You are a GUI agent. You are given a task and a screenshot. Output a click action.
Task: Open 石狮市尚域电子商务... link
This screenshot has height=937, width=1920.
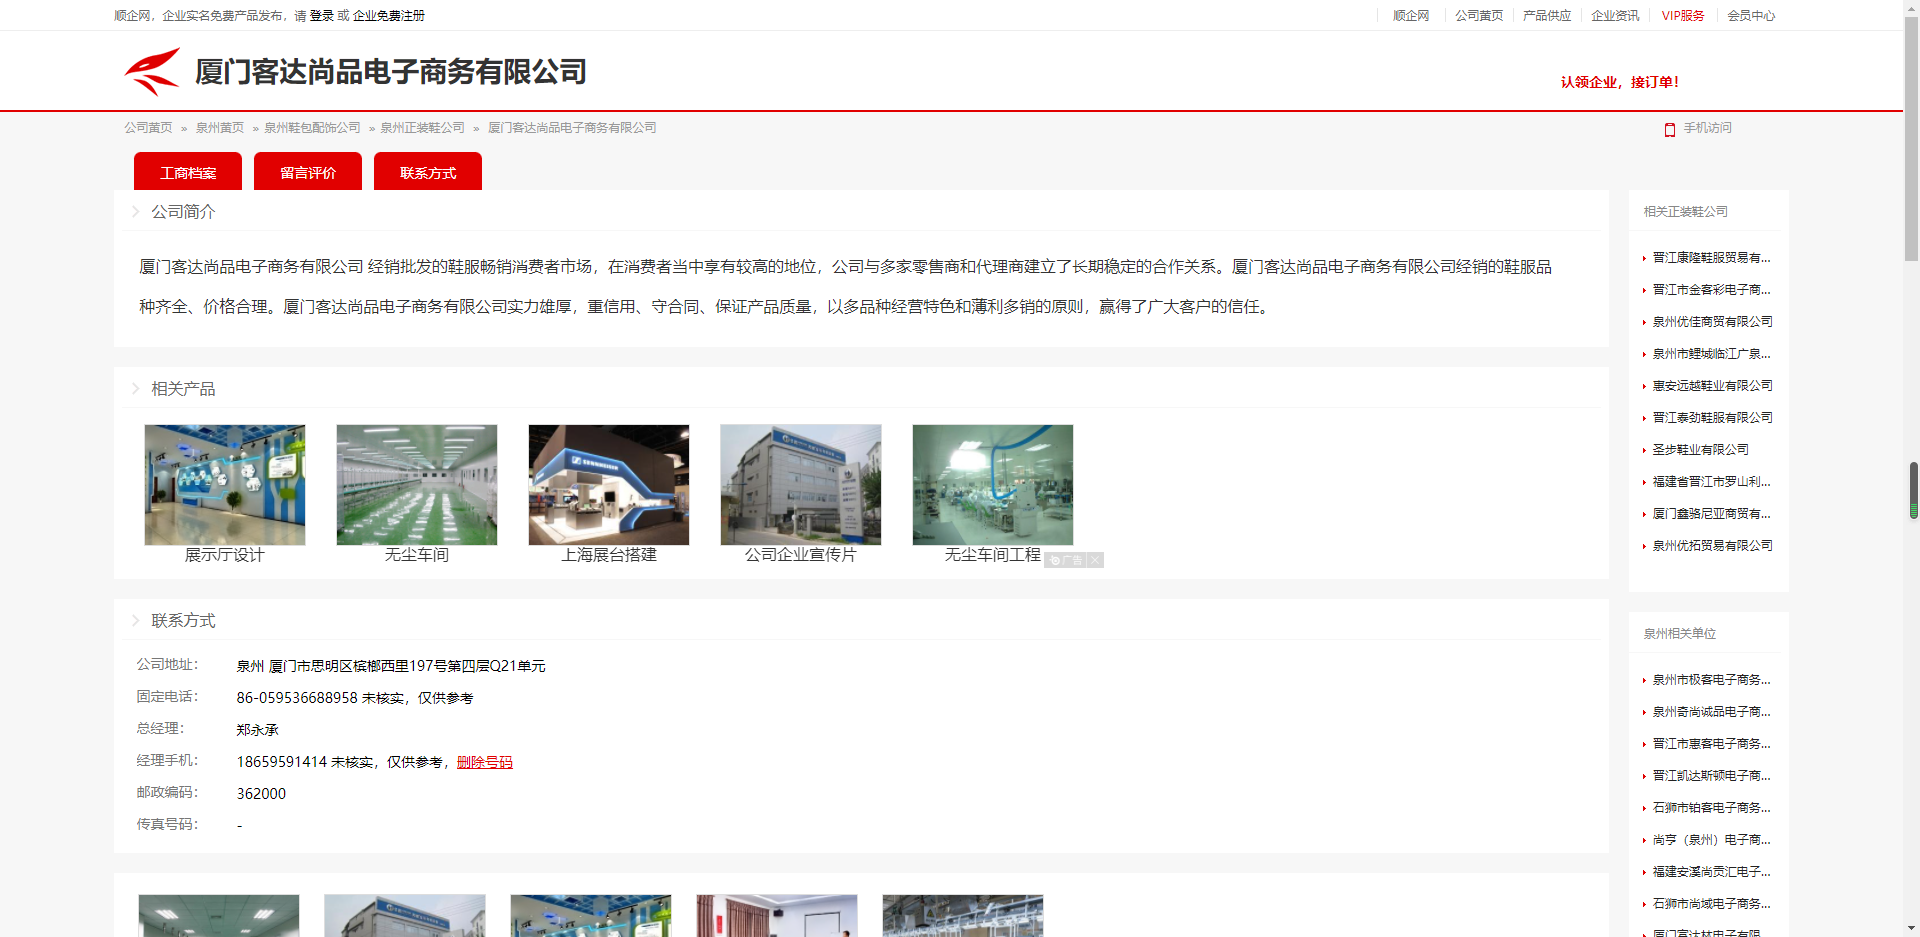click(1711, 904)
